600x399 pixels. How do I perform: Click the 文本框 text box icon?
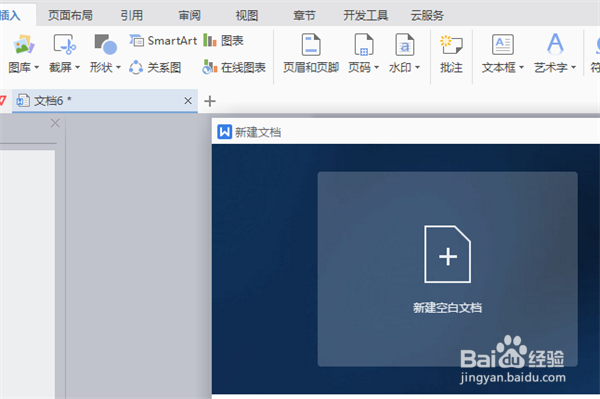(x=503, y=45)
